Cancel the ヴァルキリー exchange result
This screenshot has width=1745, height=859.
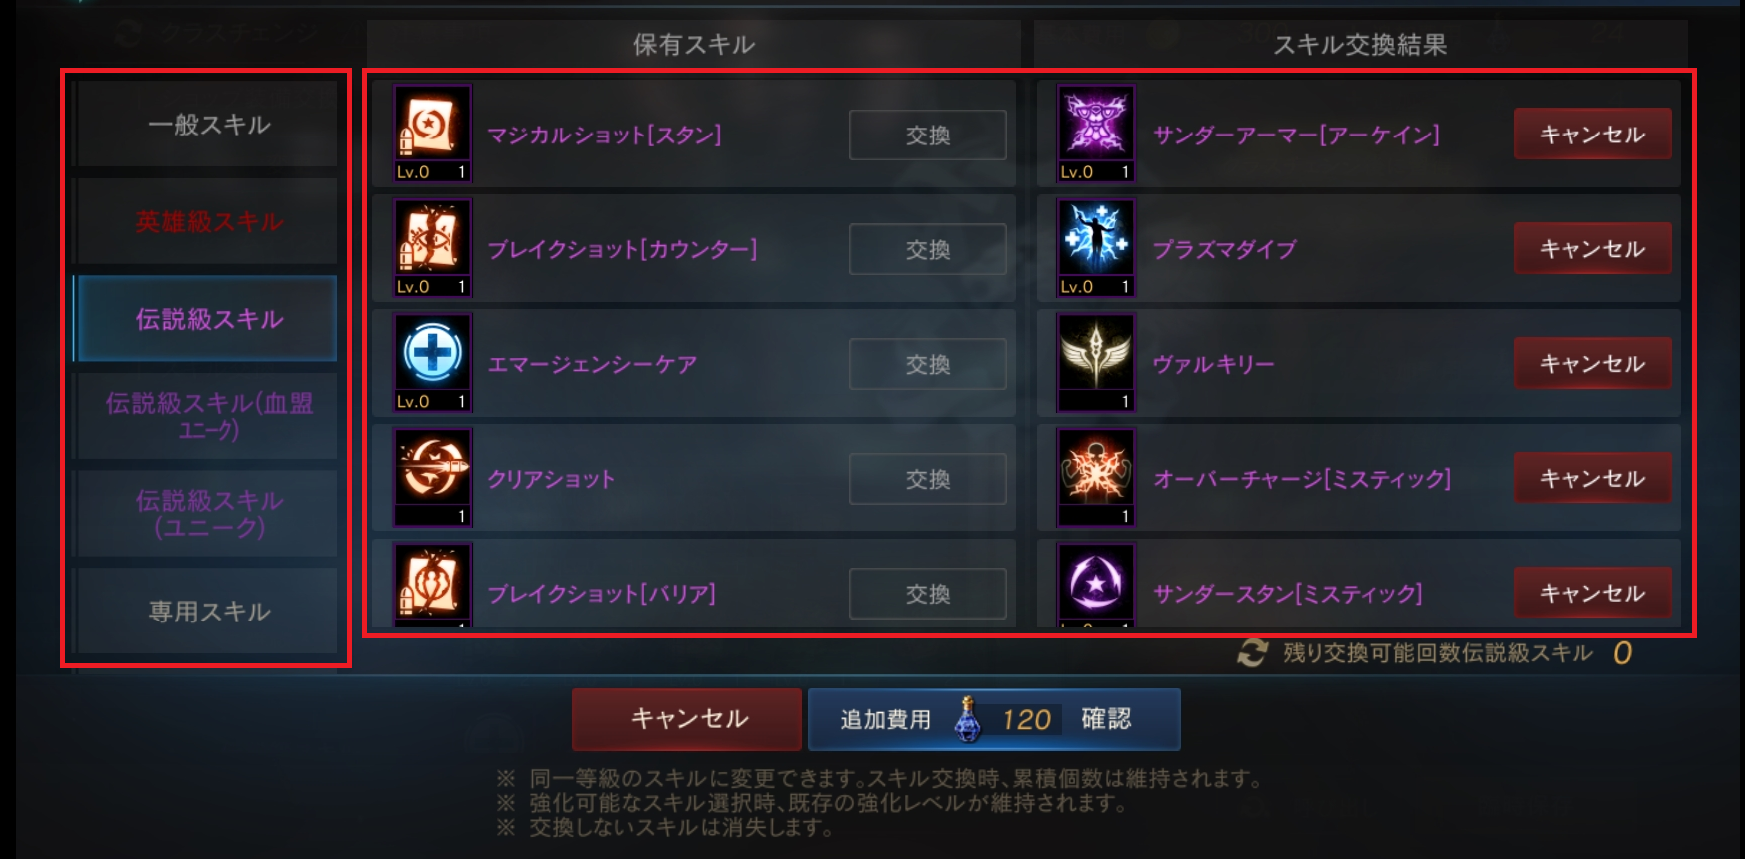[1592, 363]
